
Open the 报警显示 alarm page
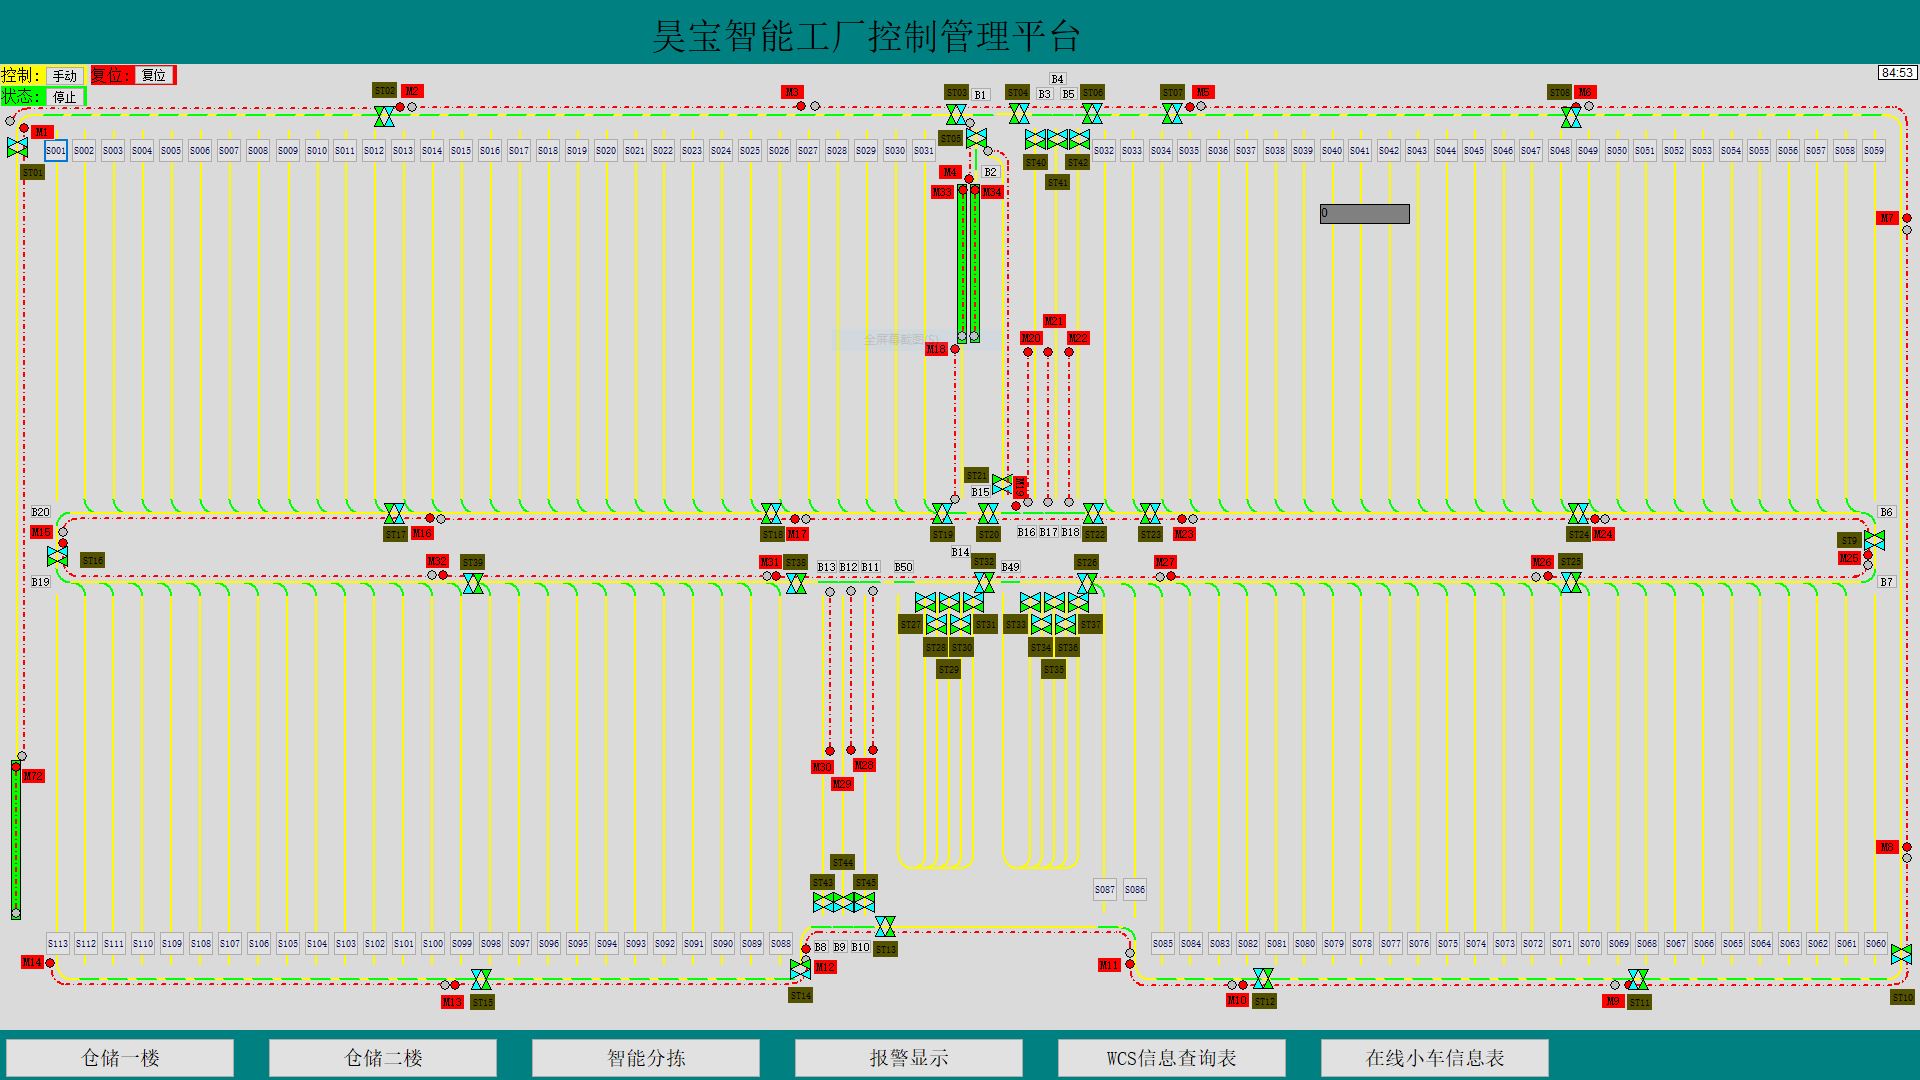click(x=908, y=1057)
